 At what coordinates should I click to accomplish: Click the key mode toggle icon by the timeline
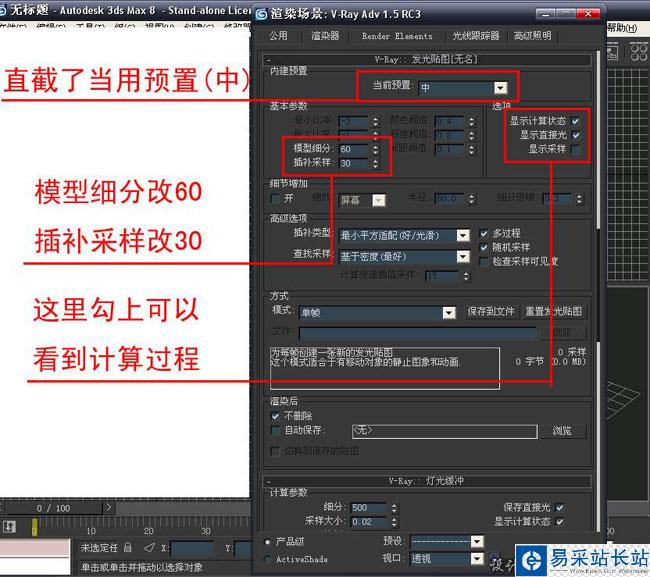point(10,527)
